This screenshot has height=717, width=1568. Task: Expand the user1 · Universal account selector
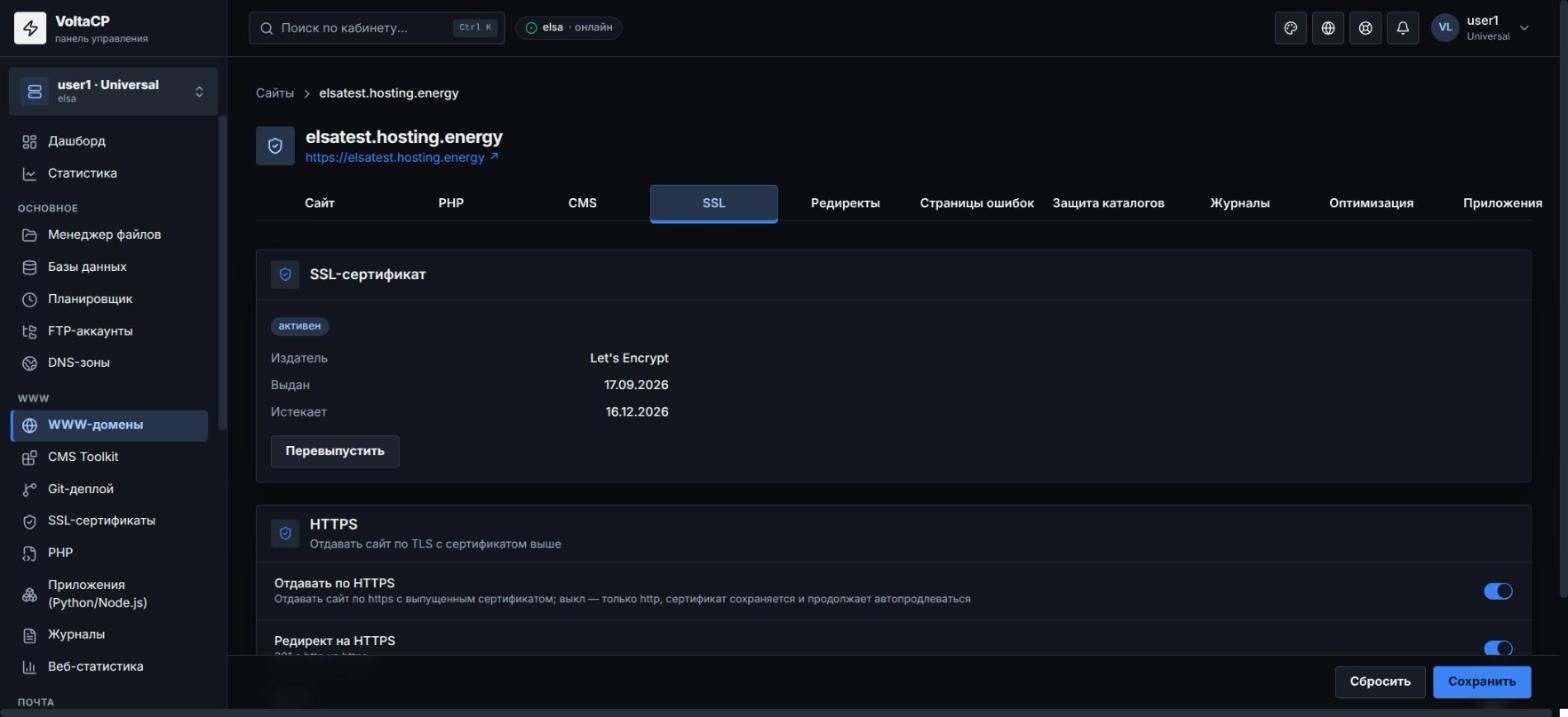tap(113, 91)
